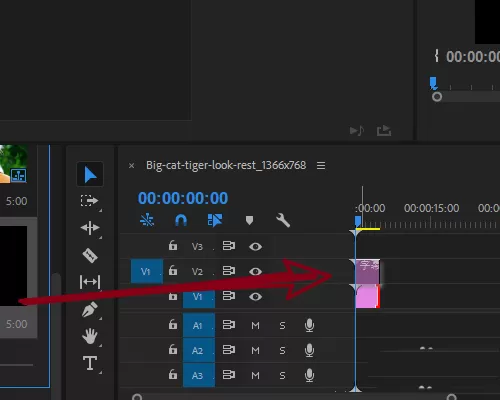
Task: Toggle Snap in Timeline magnet
Action: point(181,220)
